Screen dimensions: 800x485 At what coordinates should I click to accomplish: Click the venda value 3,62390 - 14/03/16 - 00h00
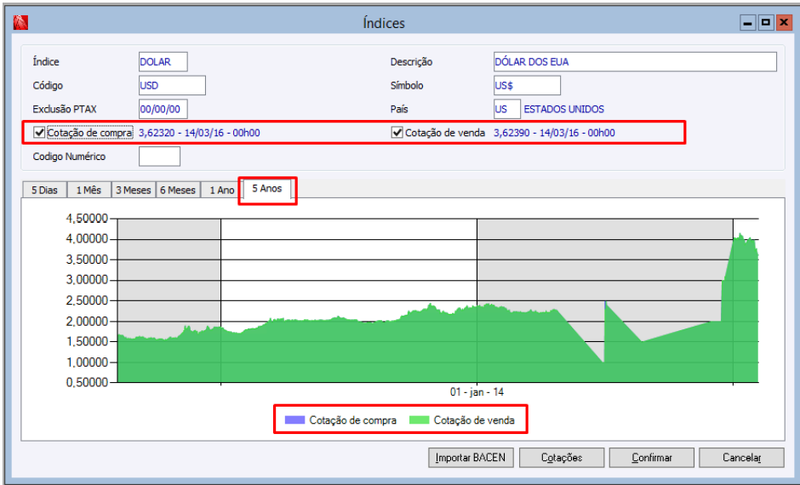point(554,133)
